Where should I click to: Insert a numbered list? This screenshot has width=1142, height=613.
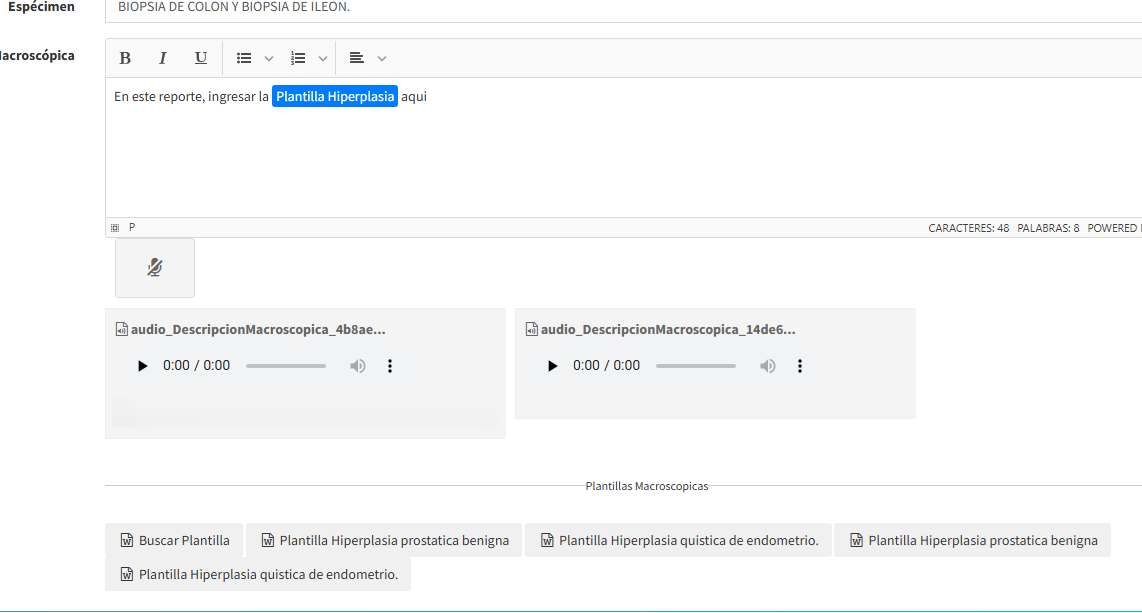(x=298, y=58)
